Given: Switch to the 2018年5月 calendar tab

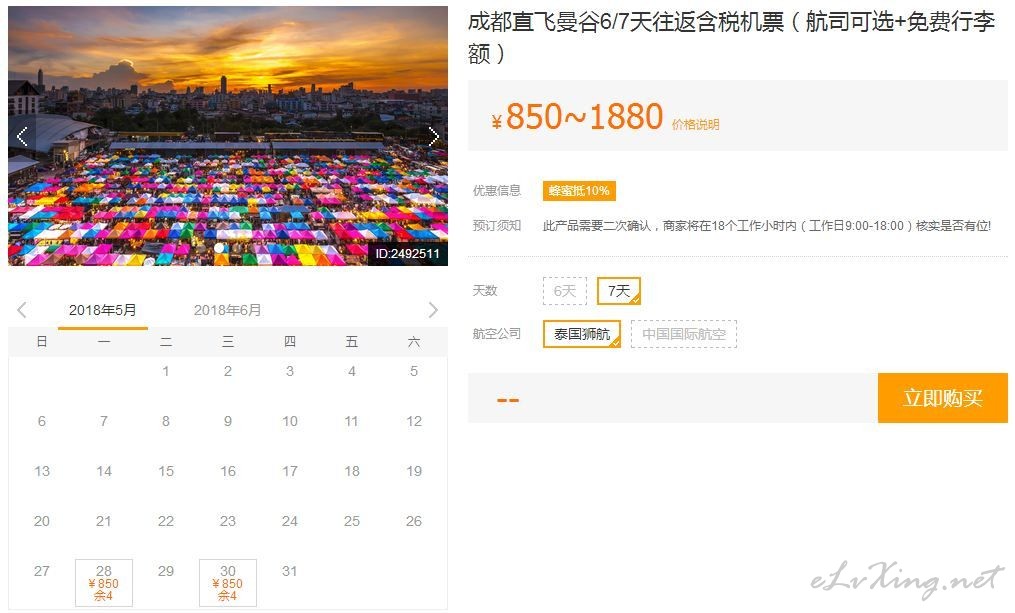Looking at the screenshot, I should 102,310.
